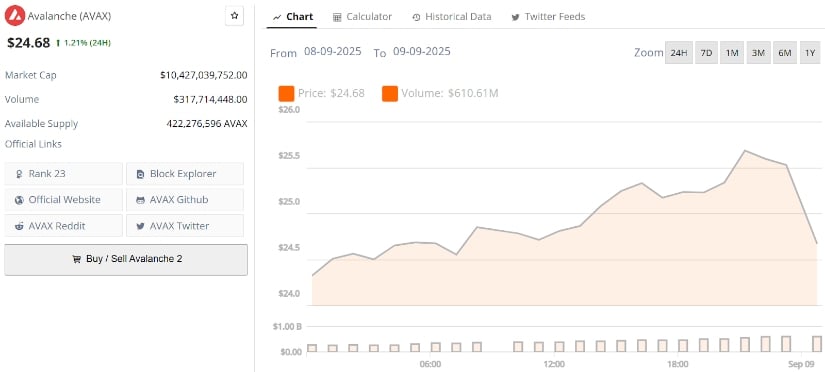Click the From date field 08-09-2025

[333, 52]
